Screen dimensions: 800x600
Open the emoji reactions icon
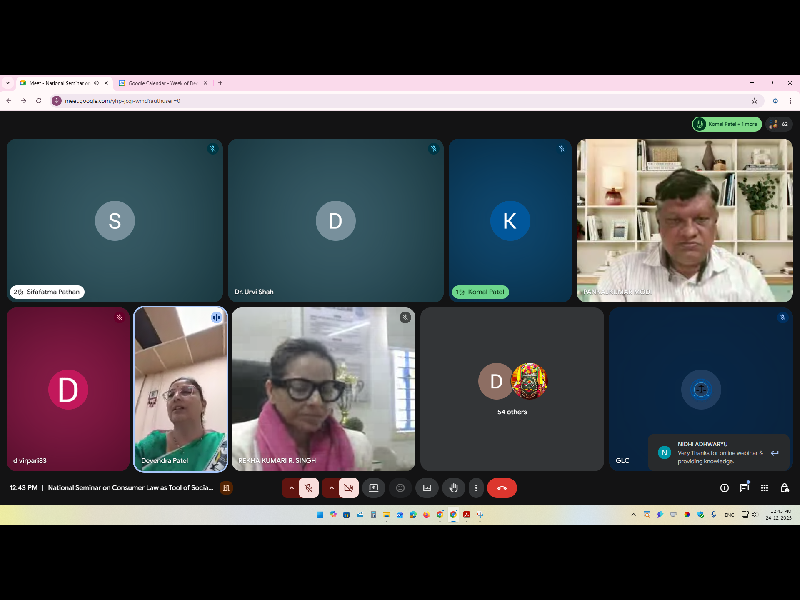(400, 488)
